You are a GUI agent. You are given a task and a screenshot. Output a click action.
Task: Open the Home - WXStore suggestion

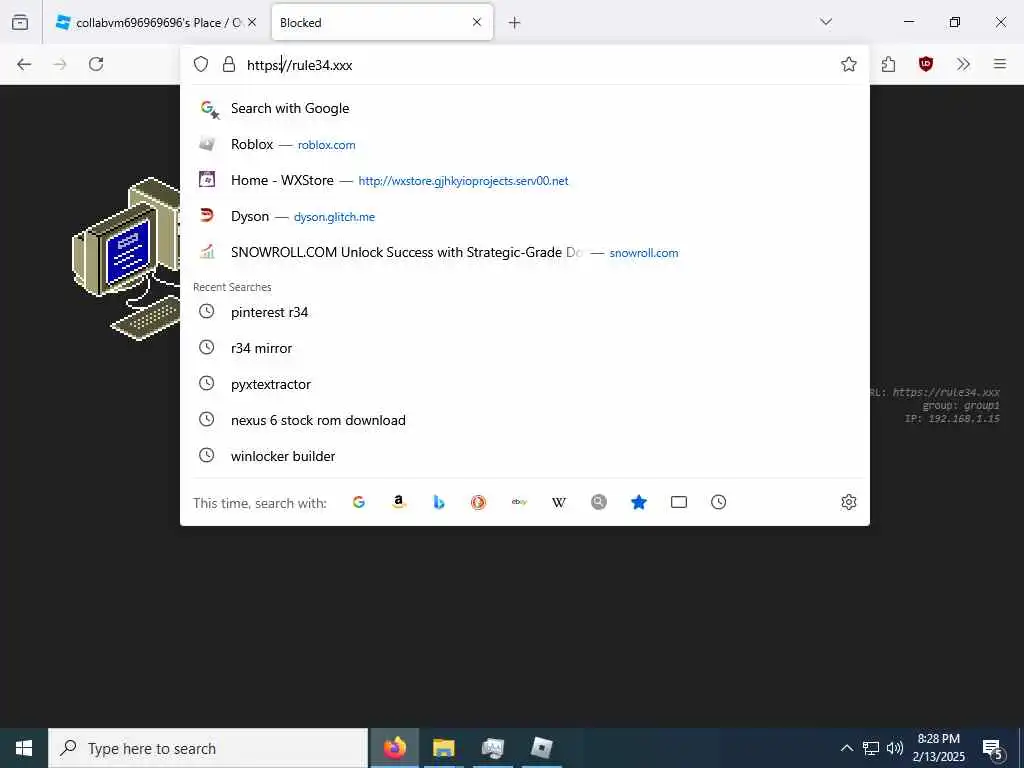pyautogui.click(x=524, y=180)
